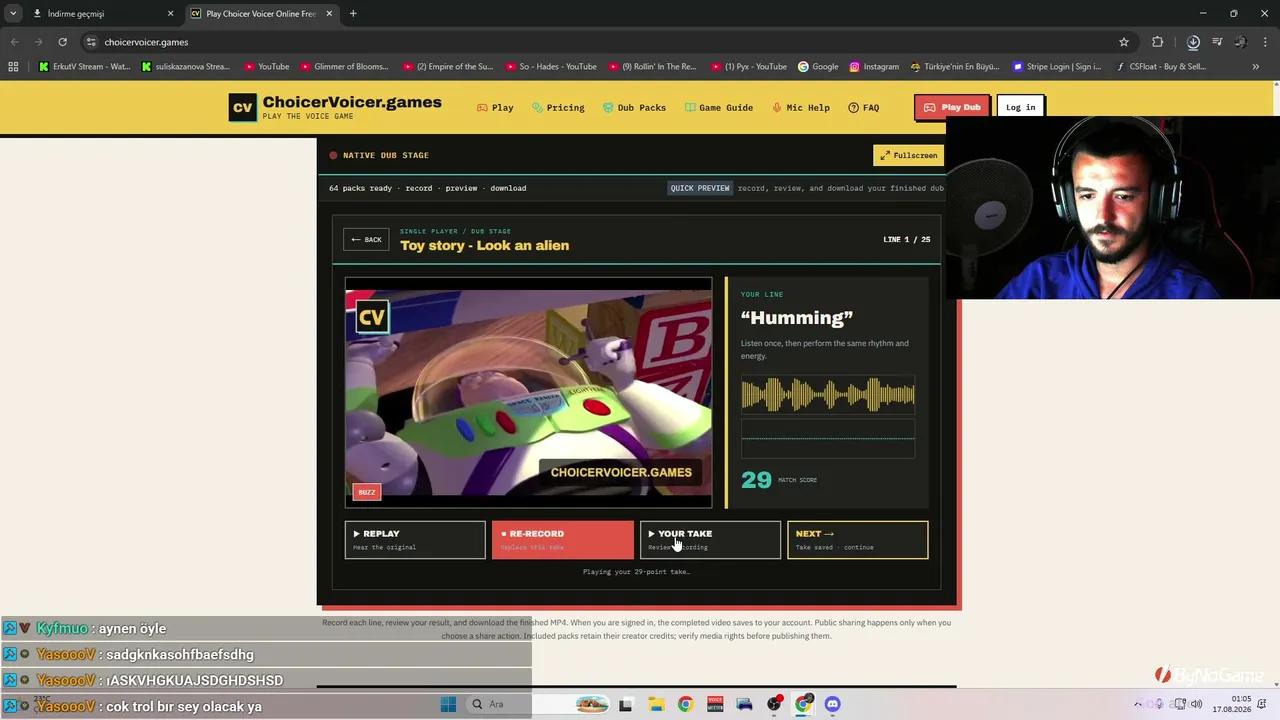The width and height of the screenshot is (1280, 720).
Task: Open ErkutV Stream bookmark
Action: [x=84, y=67]
